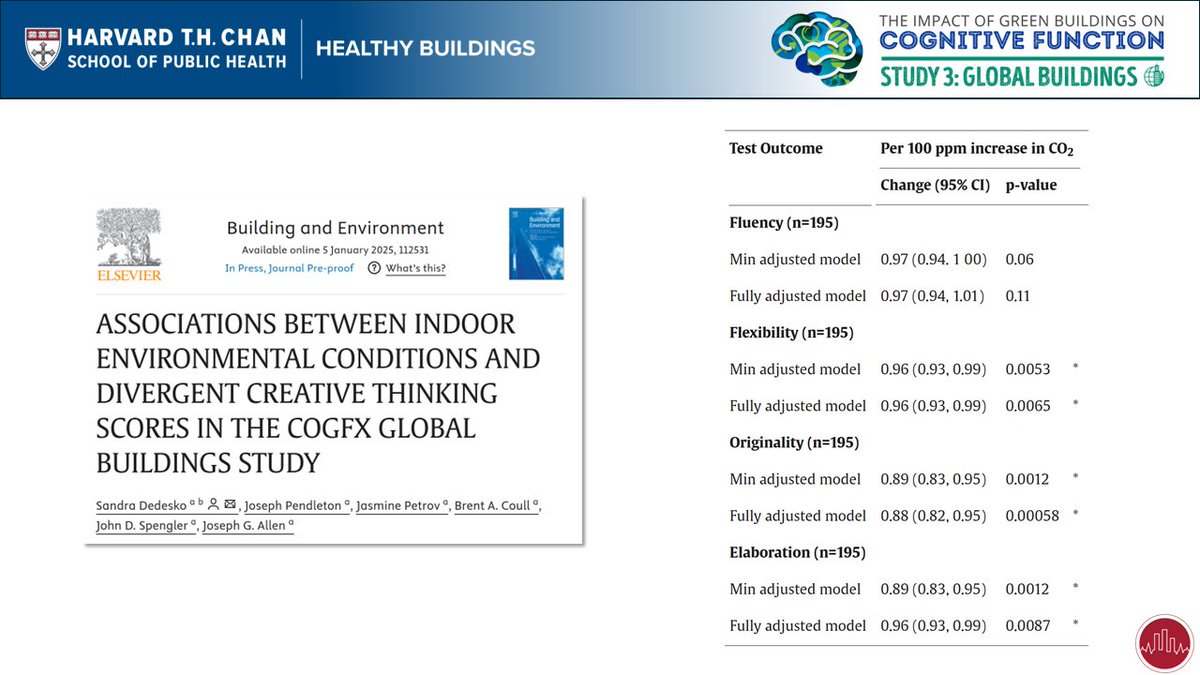Click the Originality p-value 0.00058

pyautogui.click(x=1032, y=516)
